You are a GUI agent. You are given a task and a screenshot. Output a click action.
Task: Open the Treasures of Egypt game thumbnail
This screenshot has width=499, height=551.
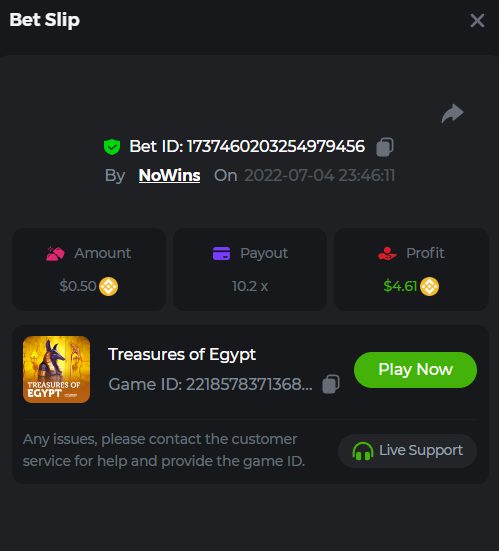pyautogui.click(x=56, y=369)
